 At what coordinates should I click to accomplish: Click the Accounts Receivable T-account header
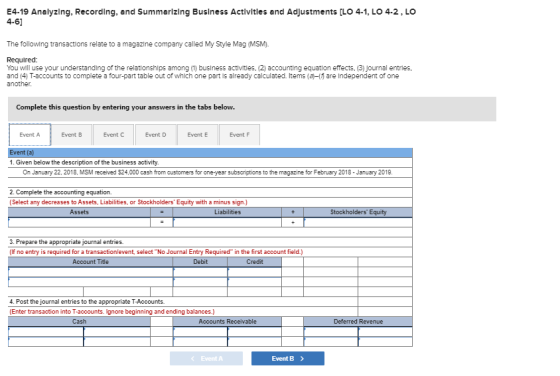click(227, 321)
